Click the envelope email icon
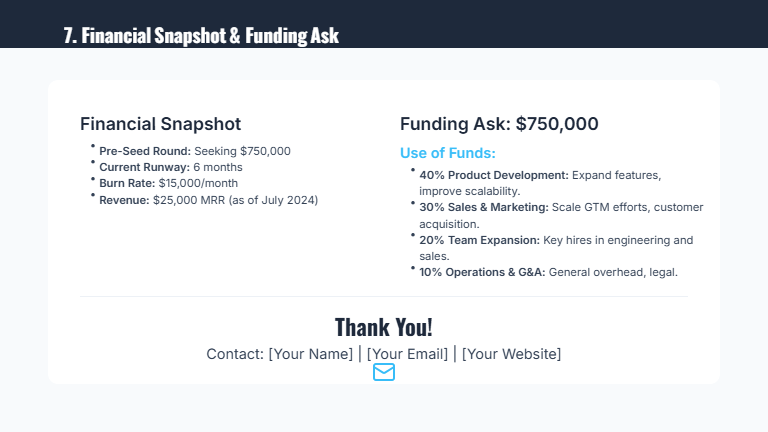Viewport: 768px width, 432px height. click(x=384, y=372)
